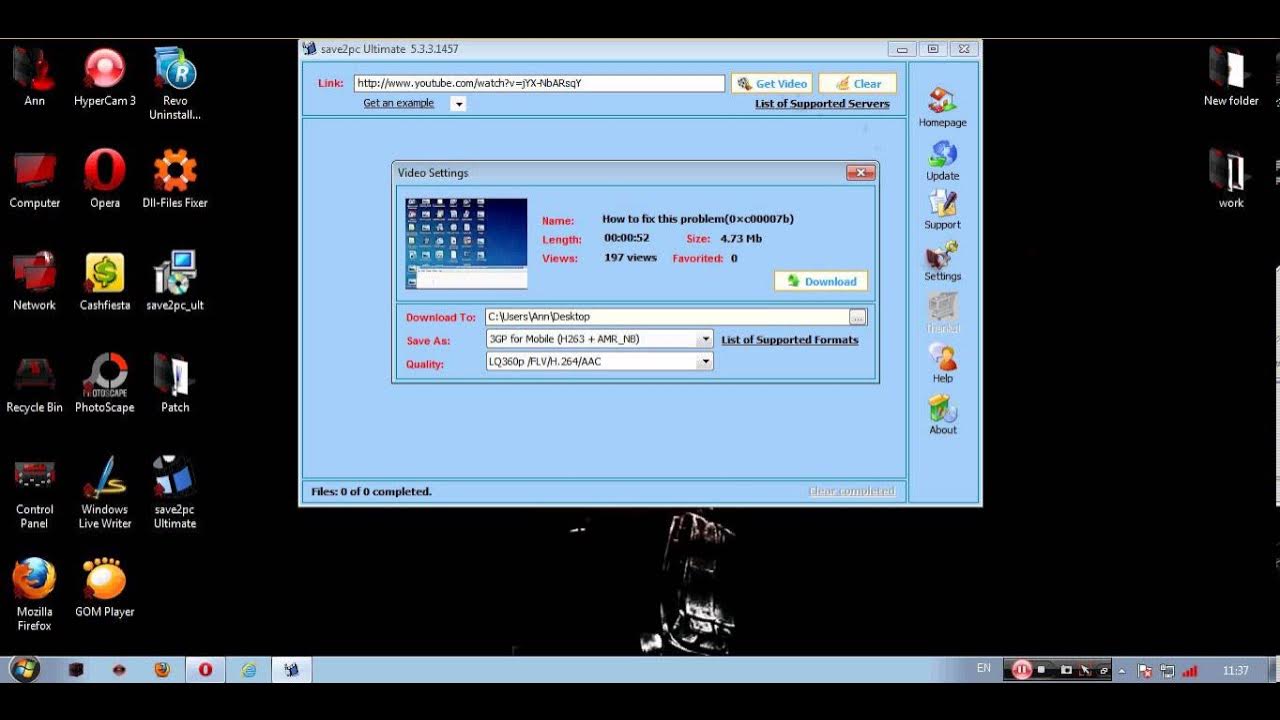Click the 11:37 taskbar clock

1236,671
